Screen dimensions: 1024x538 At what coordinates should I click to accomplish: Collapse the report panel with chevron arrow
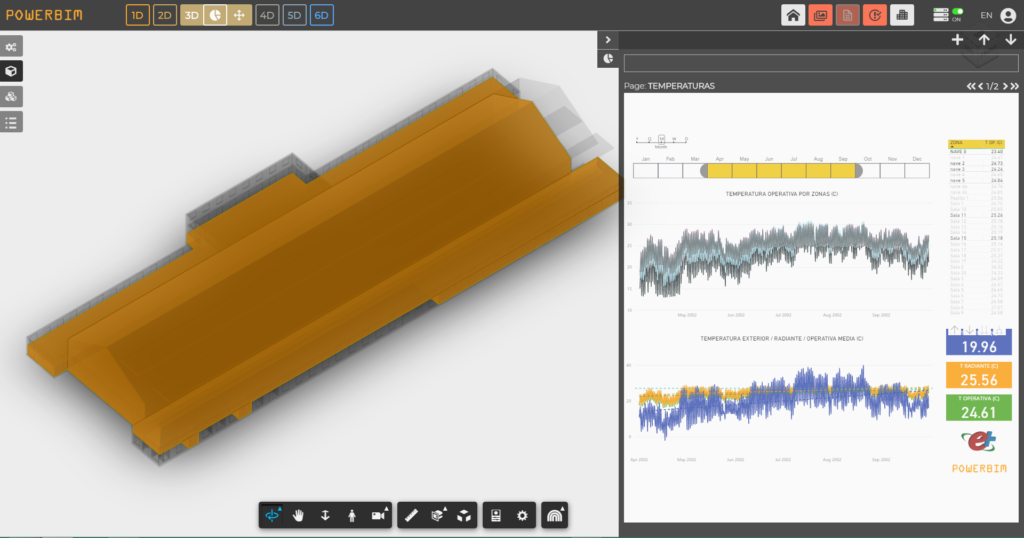pyautogui.click(x=608, y=40)
